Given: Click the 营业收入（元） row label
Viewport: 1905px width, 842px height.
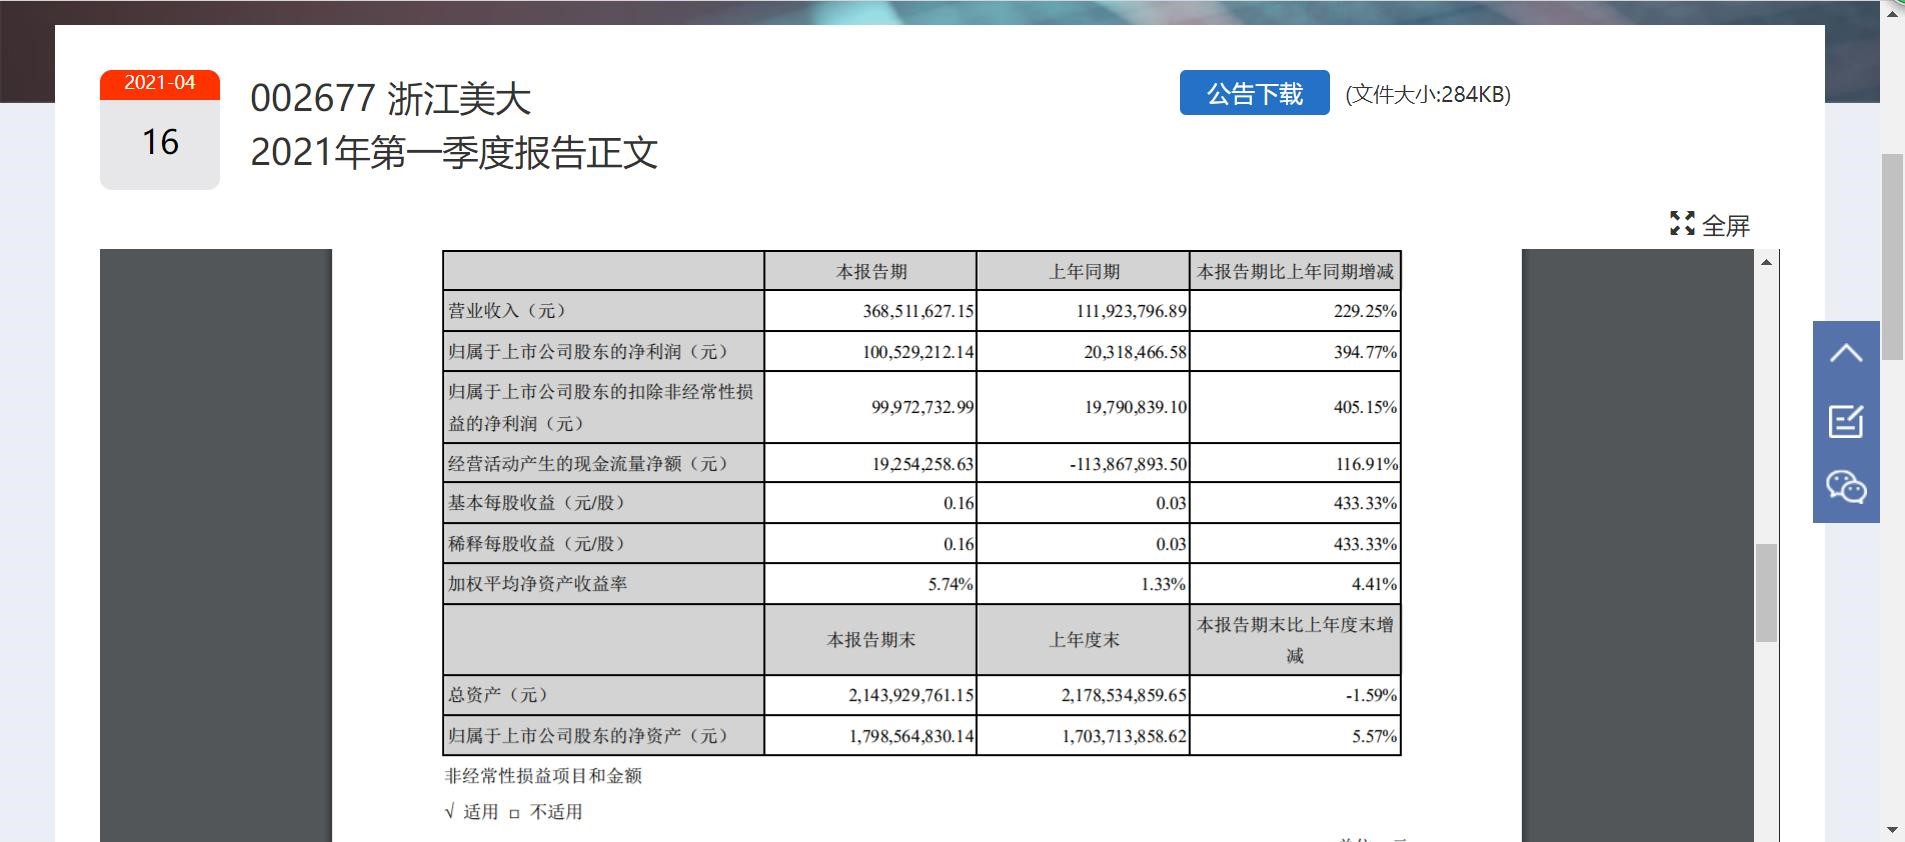Looking at the screenshot, I should [x=507, y=311].
